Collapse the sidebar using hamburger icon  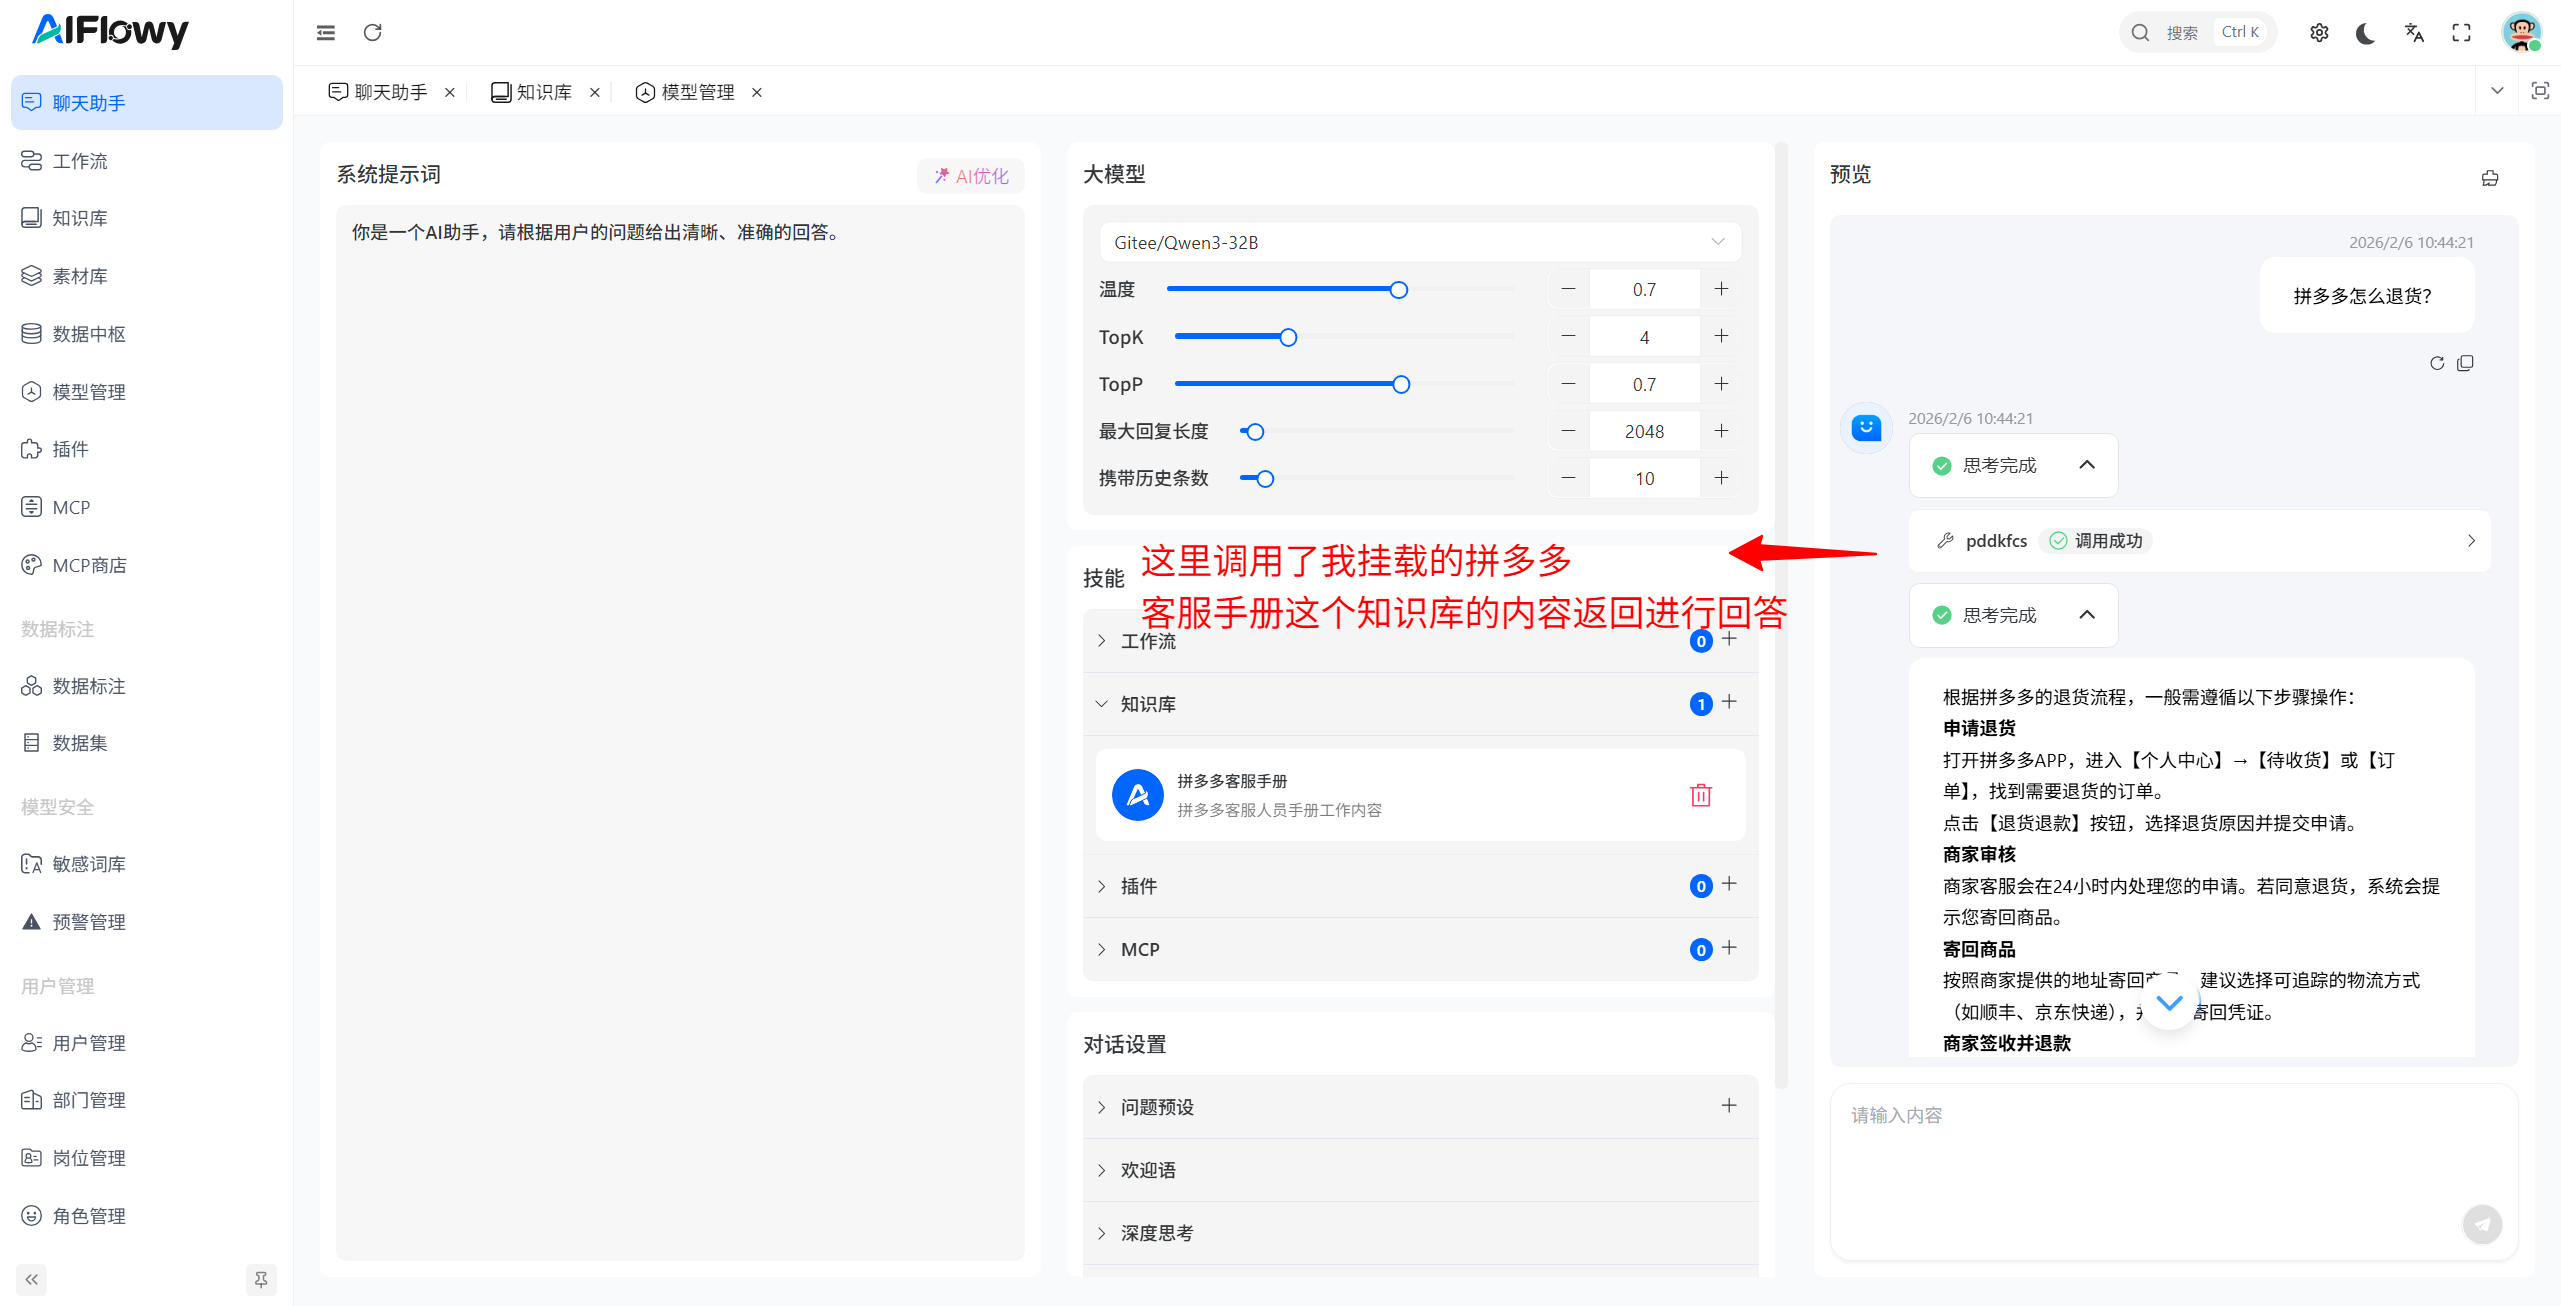tap(326, 33)
